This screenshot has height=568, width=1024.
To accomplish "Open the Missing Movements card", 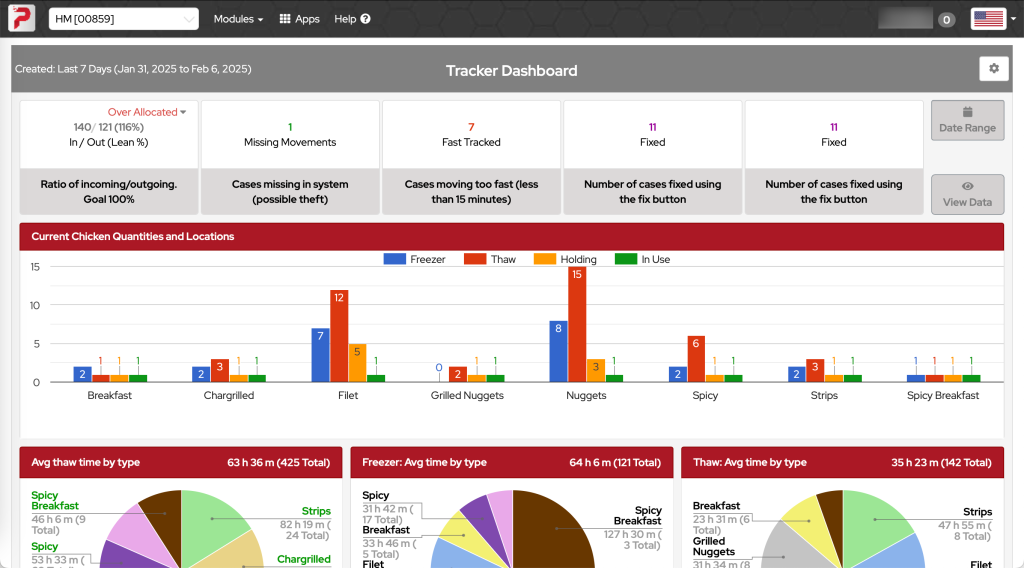I will click(x=290, y=157).
